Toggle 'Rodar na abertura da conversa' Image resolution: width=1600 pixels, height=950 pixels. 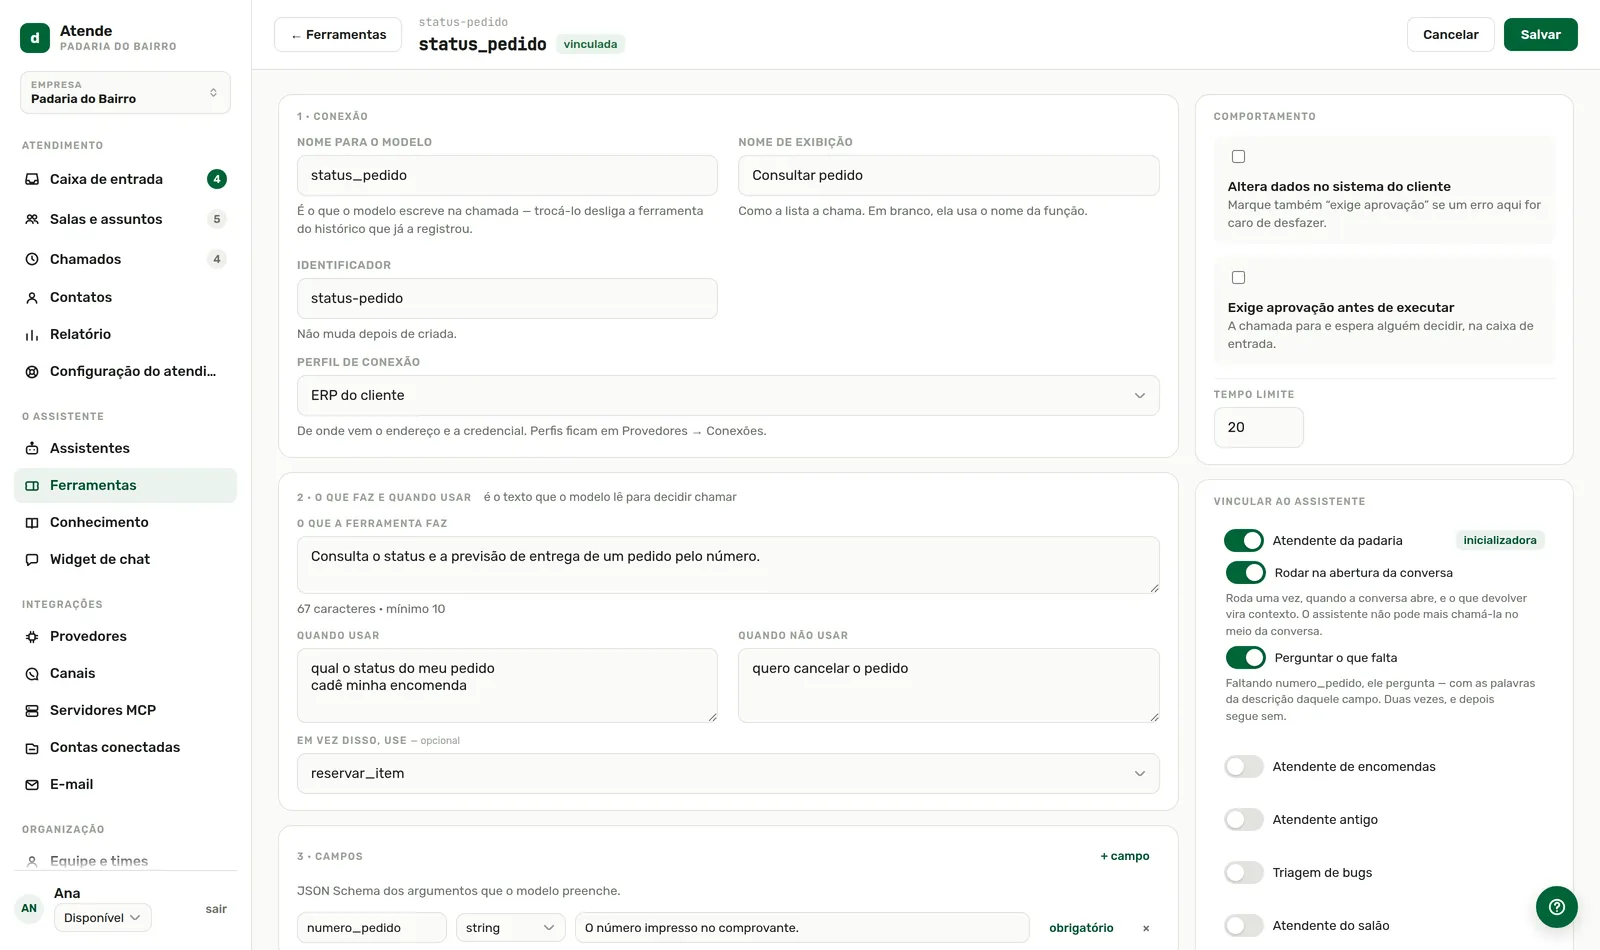1246,572
